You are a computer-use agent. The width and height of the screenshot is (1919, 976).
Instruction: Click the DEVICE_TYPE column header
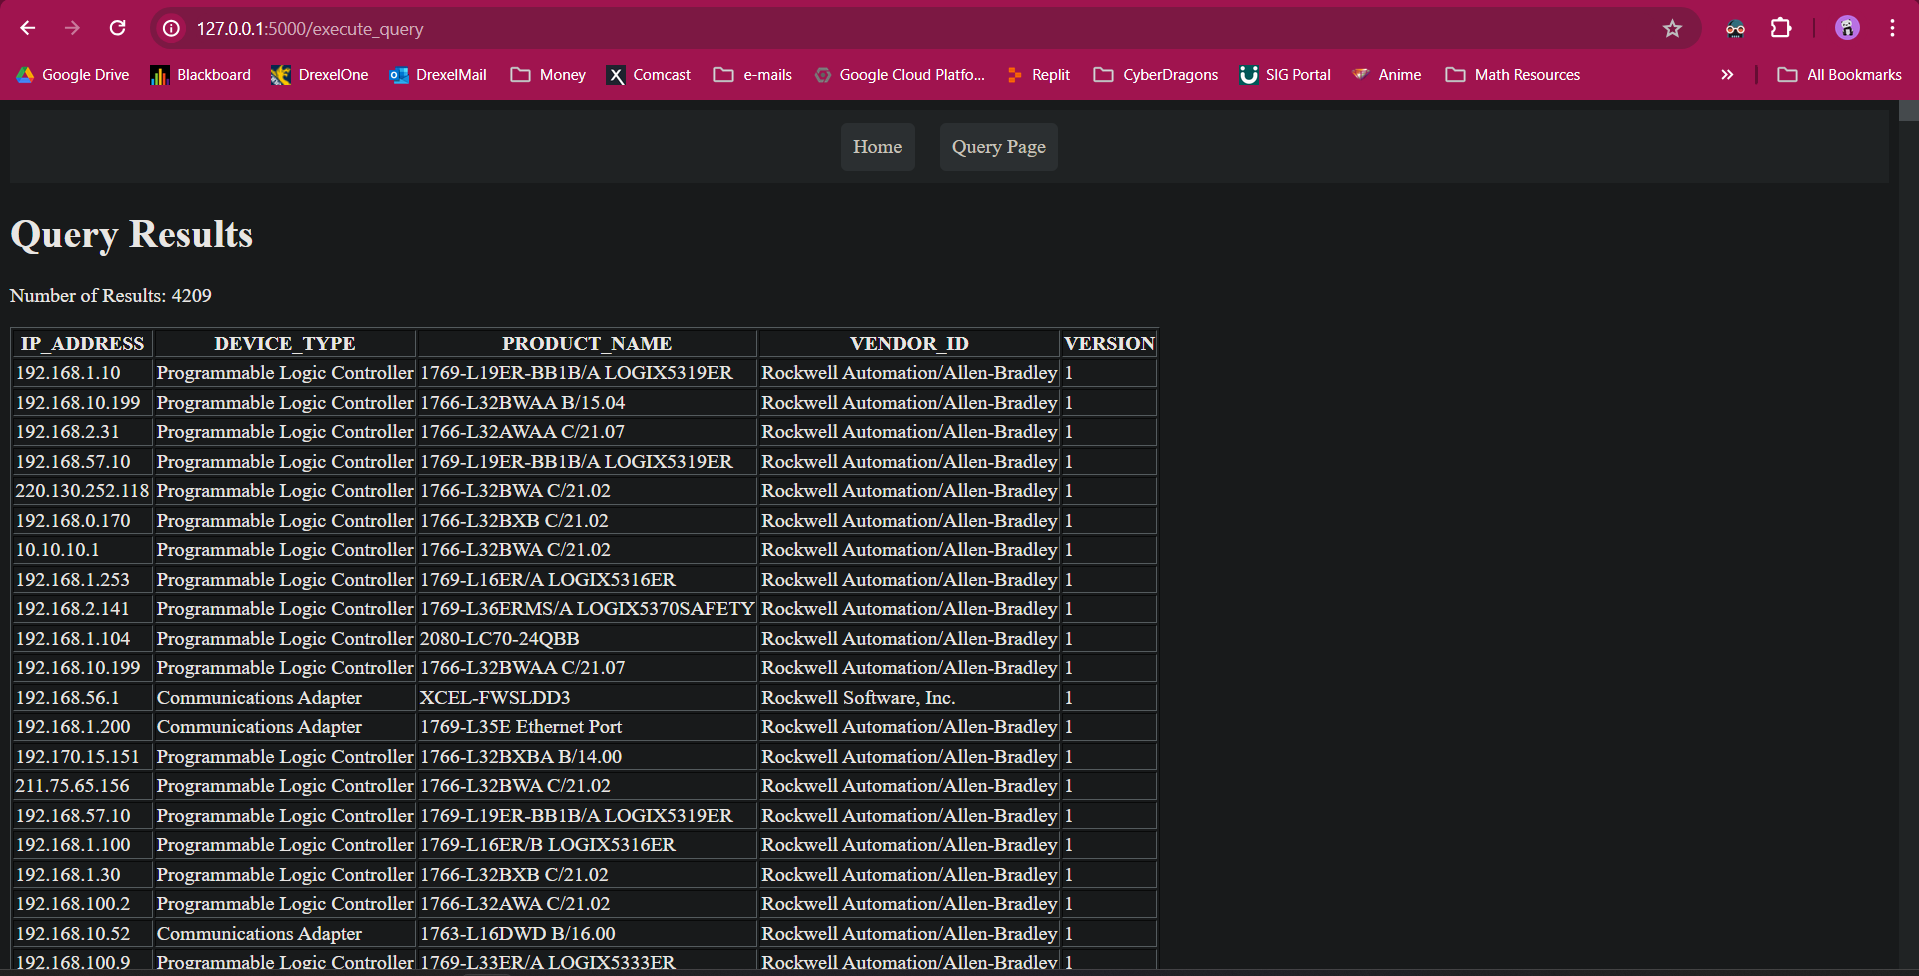click(285, 344)
